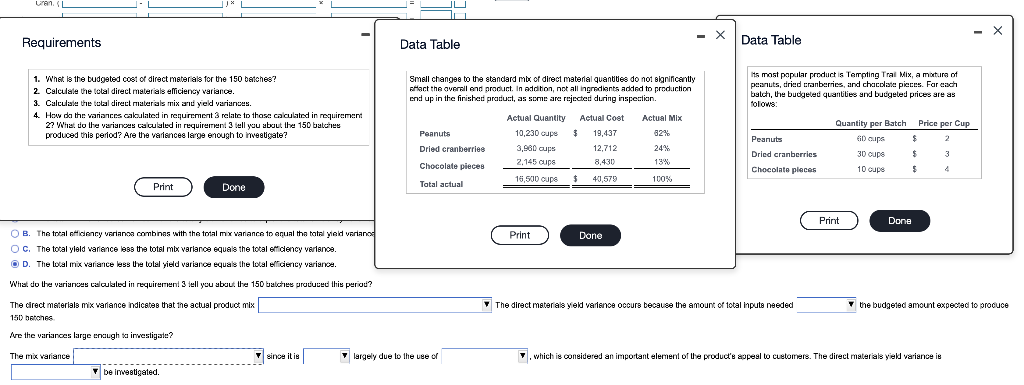
Task: Click Print in the right Data Table dialog
Action: 829,221
